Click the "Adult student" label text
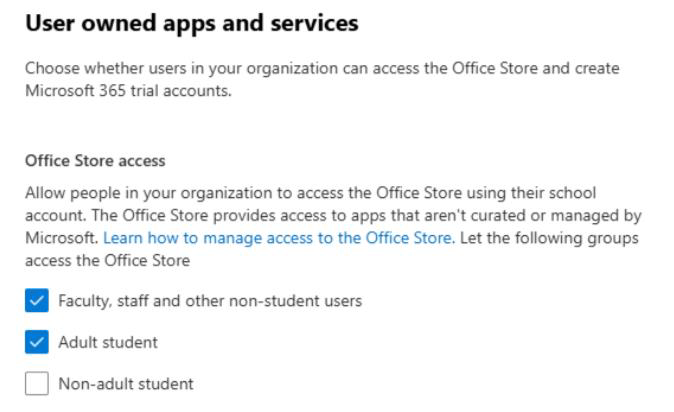The image size is (674, 412). (108, 343)
